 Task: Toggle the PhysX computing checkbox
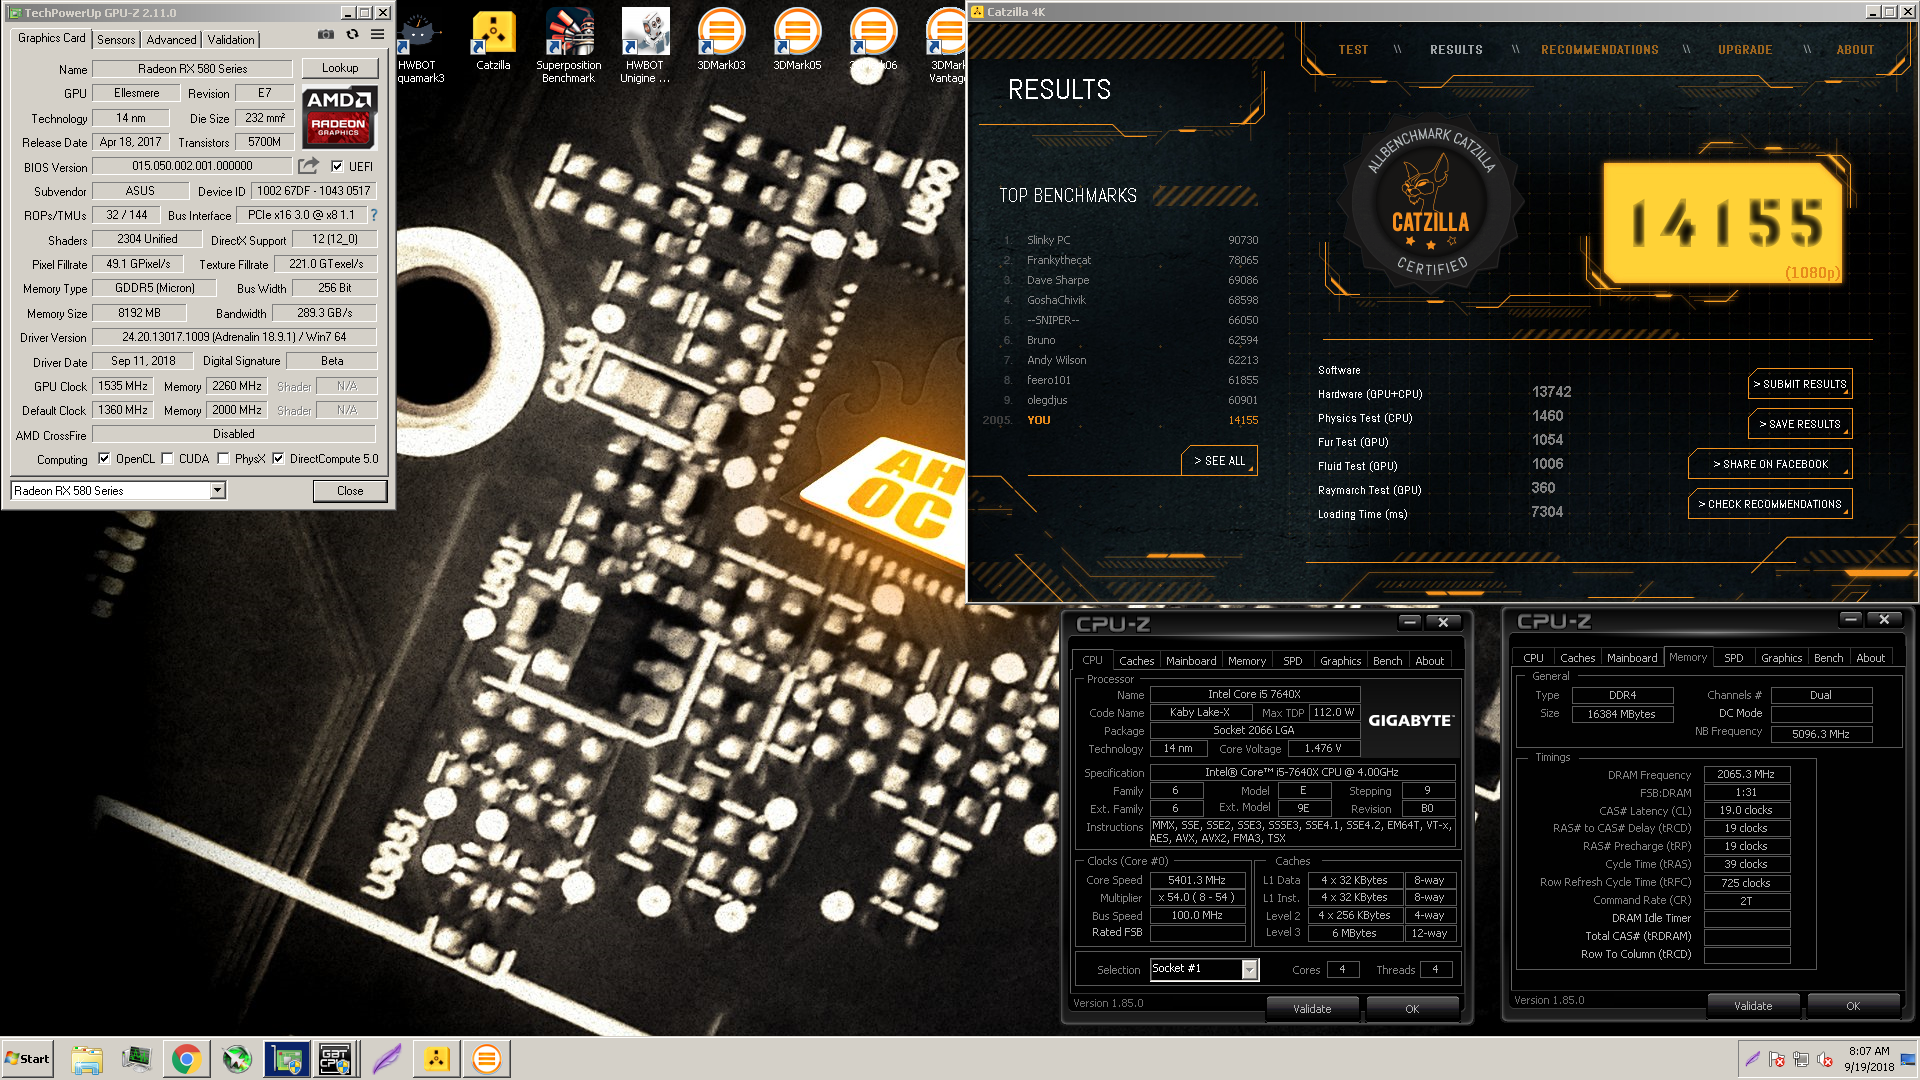(223, 459)
